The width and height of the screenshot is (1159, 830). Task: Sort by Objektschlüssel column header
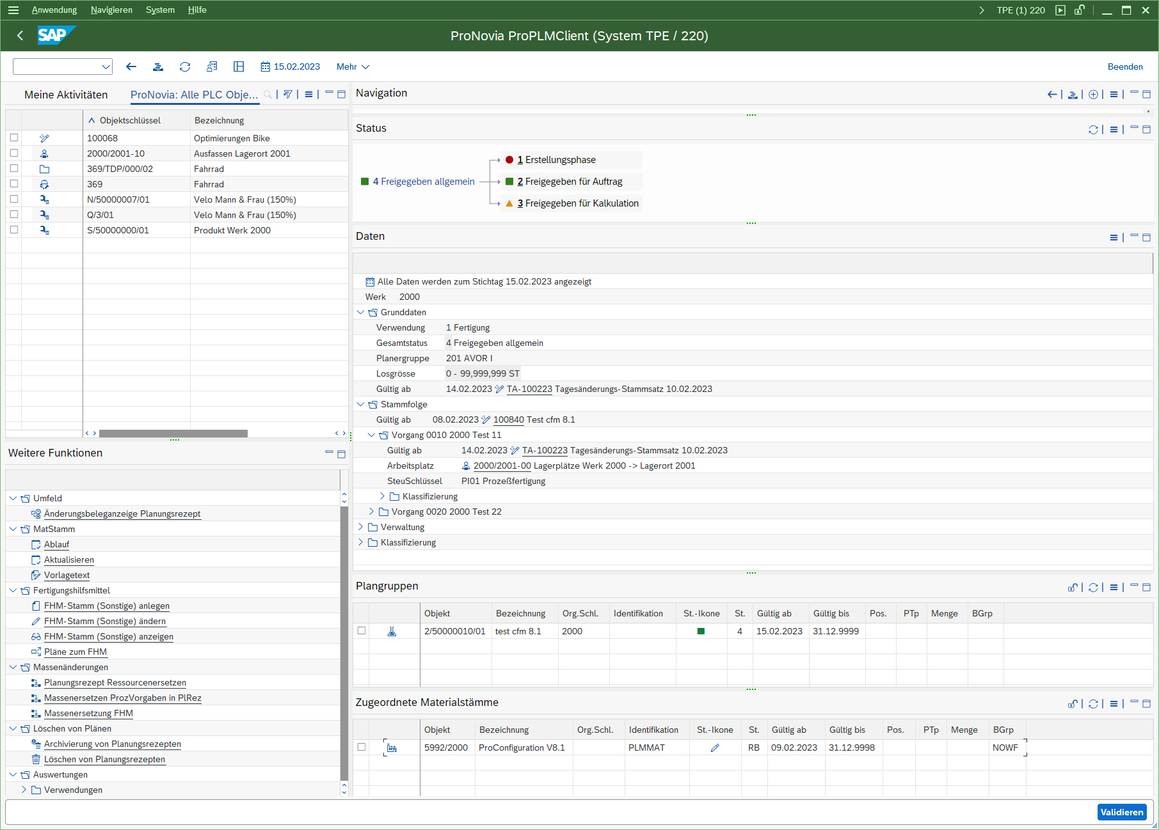click(130, 120)
